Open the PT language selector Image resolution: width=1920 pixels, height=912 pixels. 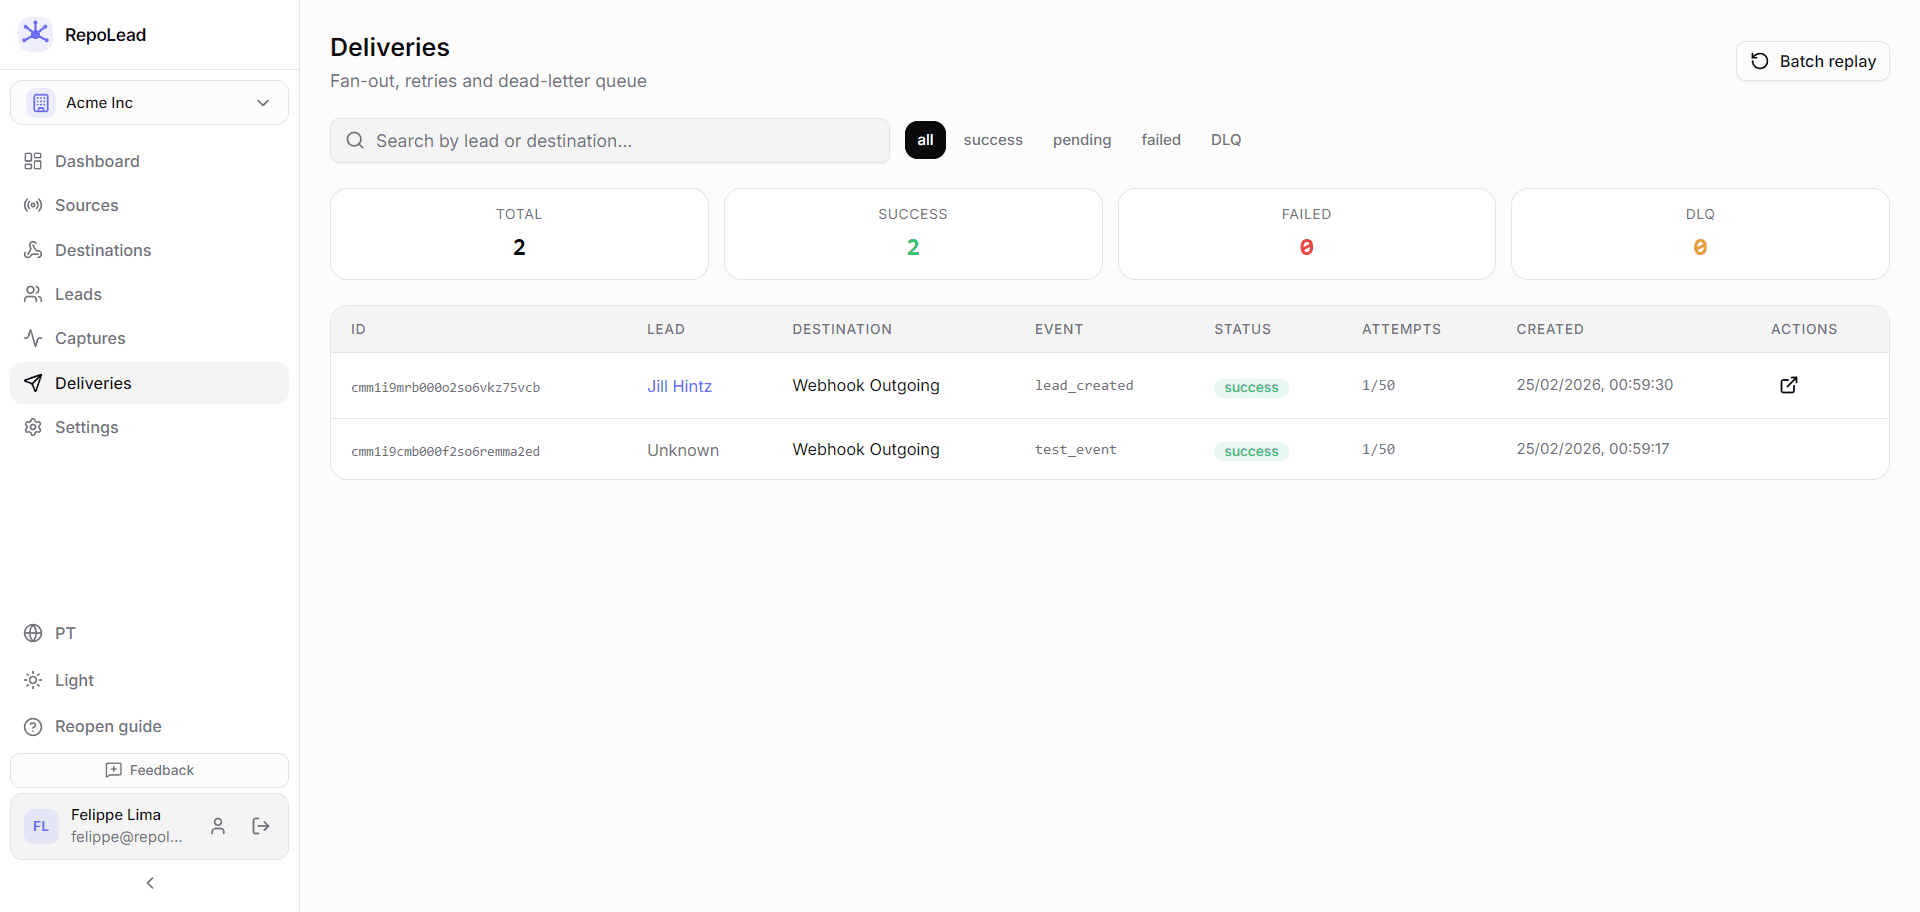point(64,633)
